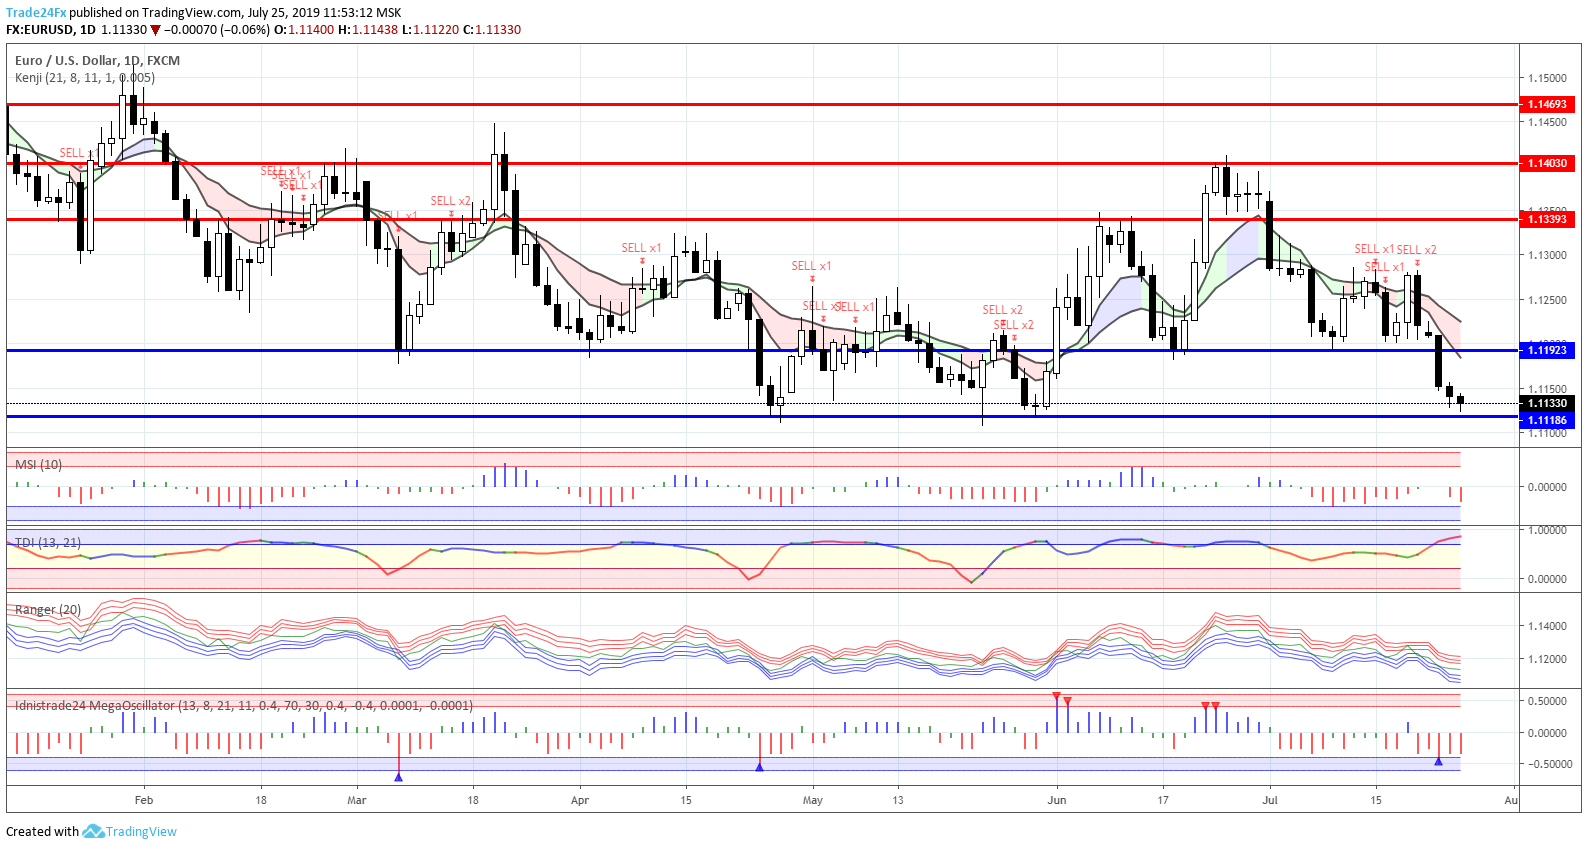Click the current price 1.11330 label
Viewport: 1588px width, 849px height.
point(1547,403)
